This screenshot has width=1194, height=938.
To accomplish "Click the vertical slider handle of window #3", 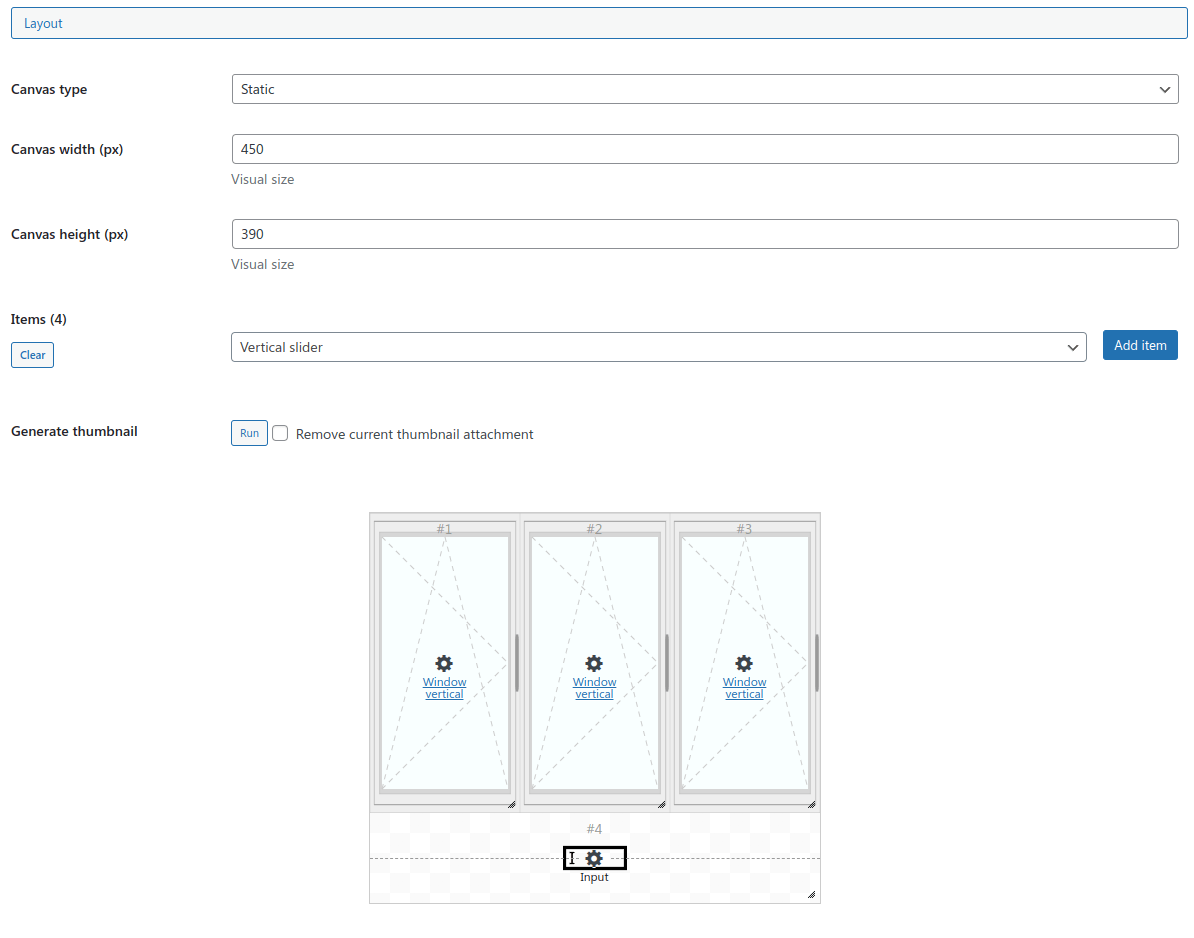I will pos(817,663).
